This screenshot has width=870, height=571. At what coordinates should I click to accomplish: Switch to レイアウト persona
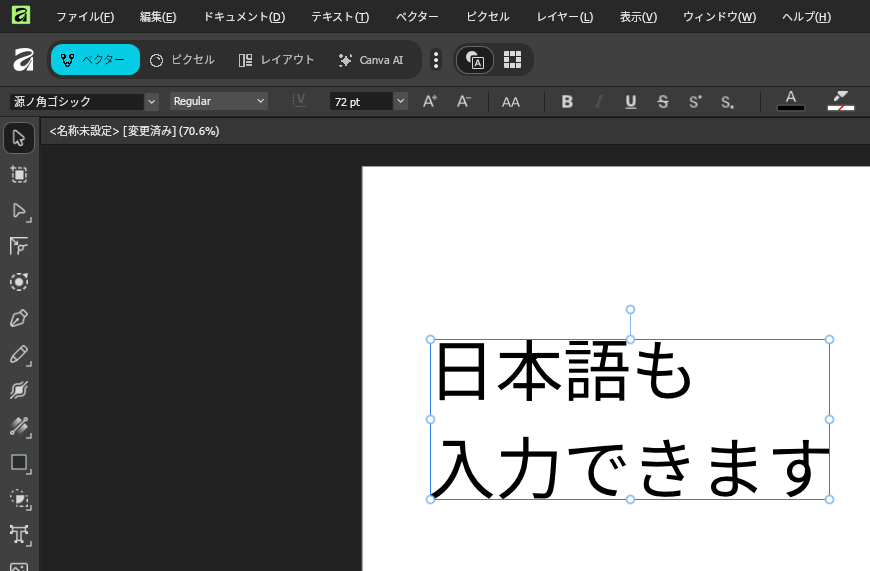[x=276, y=60]
